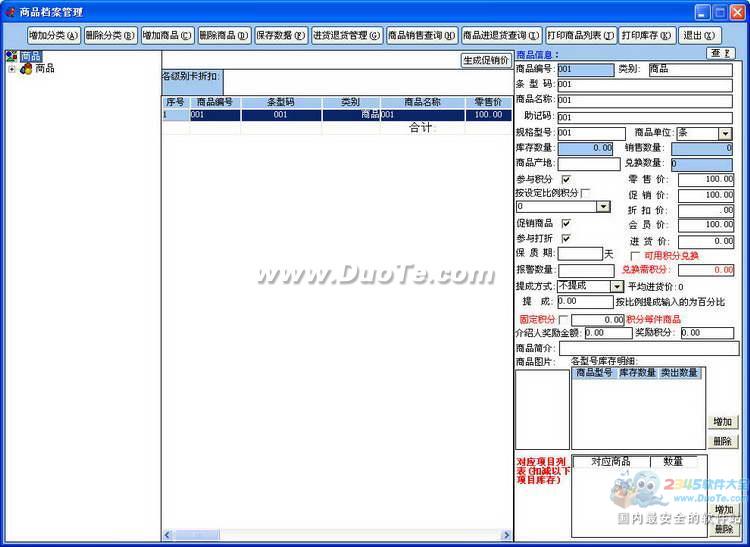
Task: Click the 商品编号 column header
Action: [x=215, y=102]
